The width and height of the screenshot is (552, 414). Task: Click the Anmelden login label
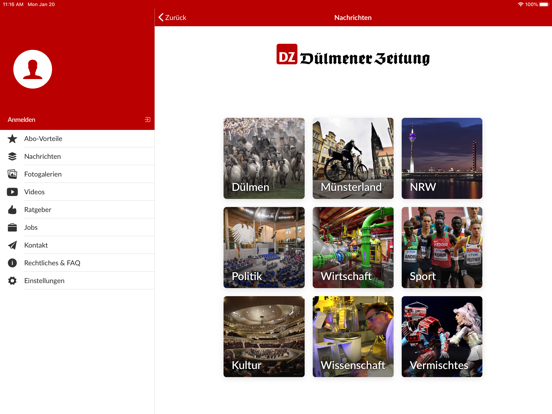21,120
